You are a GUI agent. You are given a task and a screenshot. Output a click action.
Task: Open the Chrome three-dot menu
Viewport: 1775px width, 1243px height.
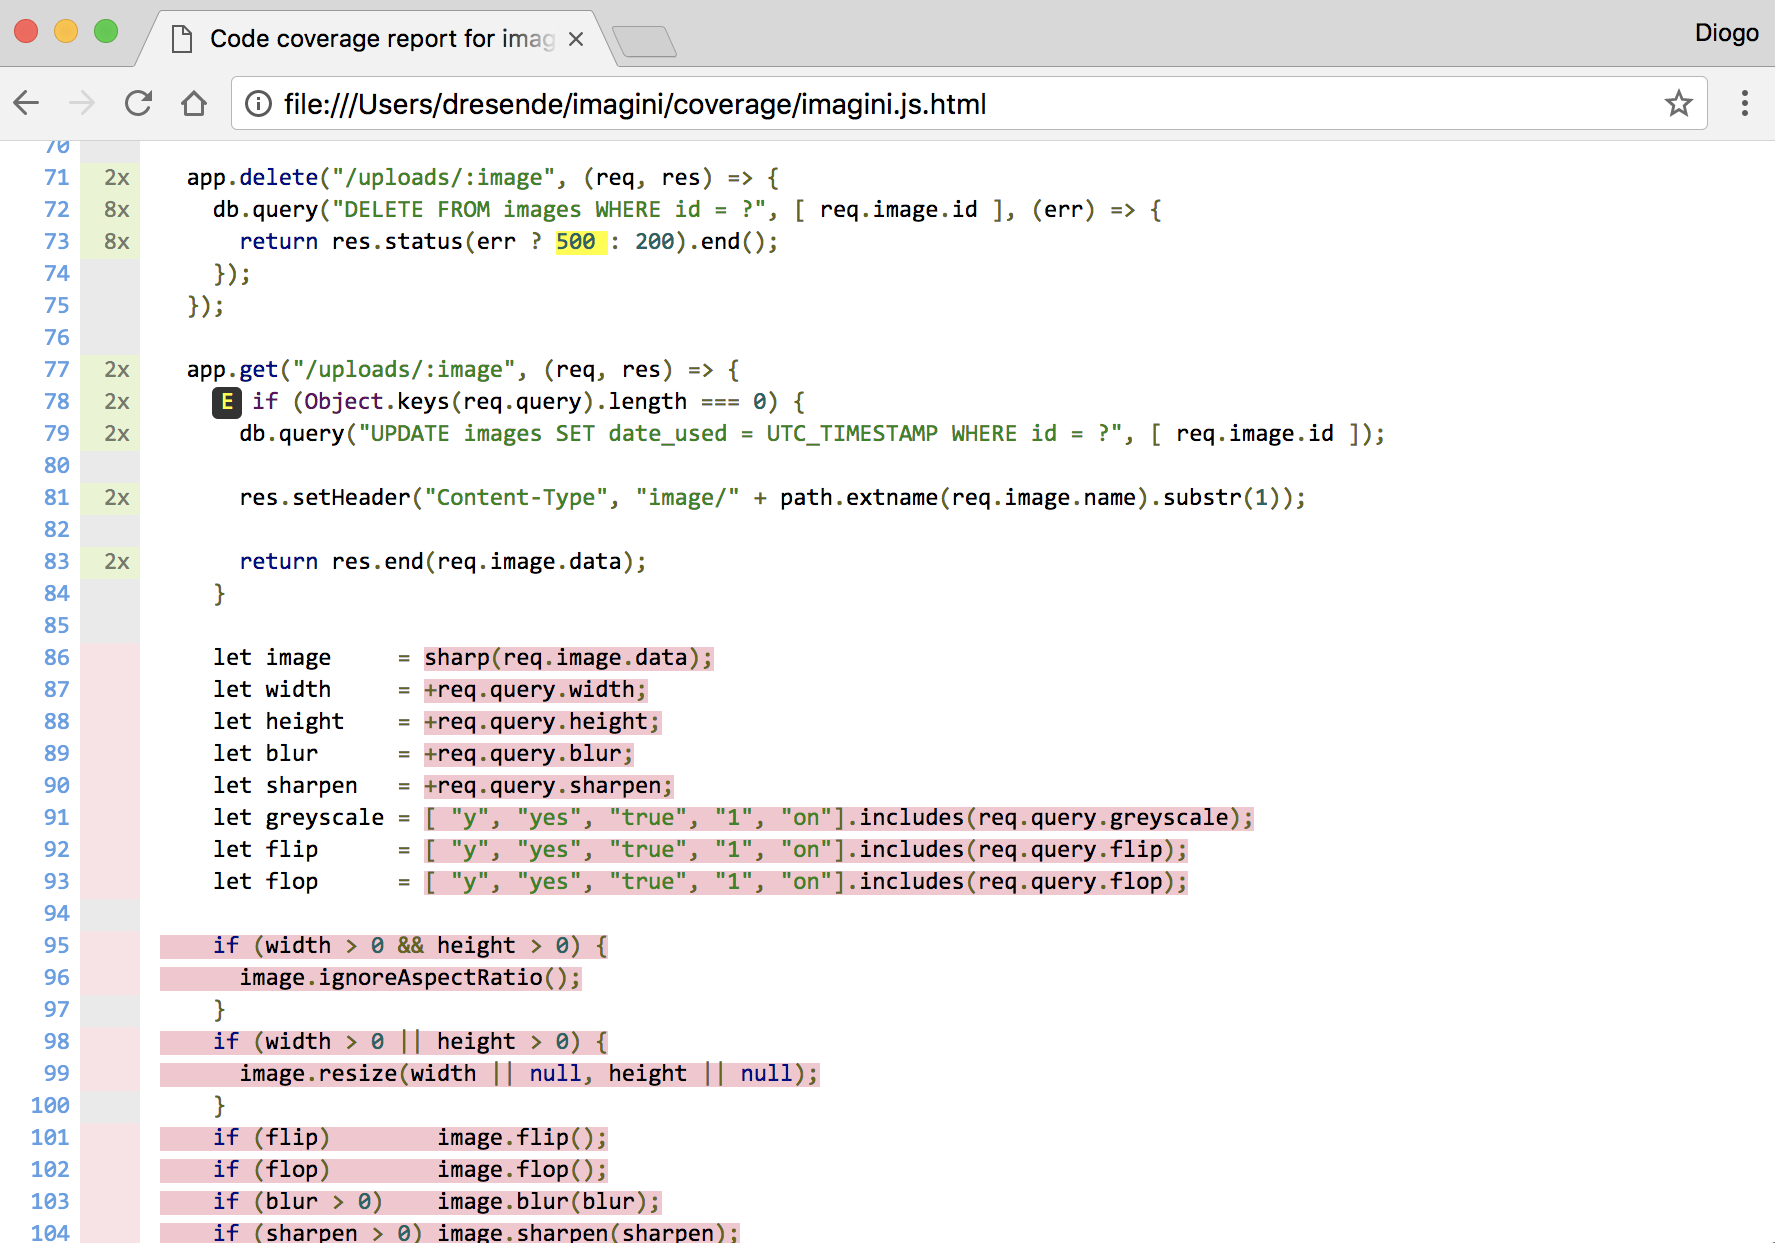click(1744, 103)
